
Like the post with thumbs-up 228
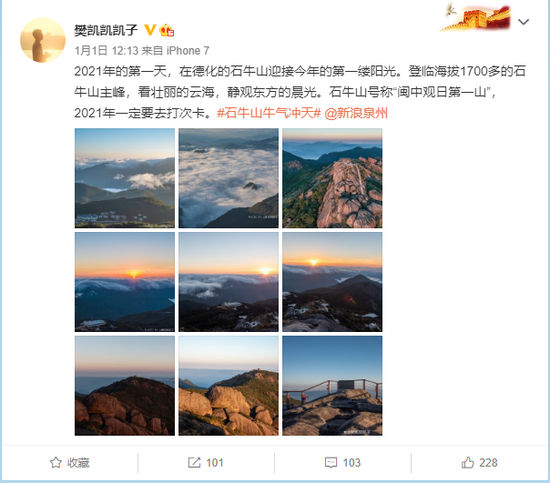pyautogui.click(x=479, y=463)
